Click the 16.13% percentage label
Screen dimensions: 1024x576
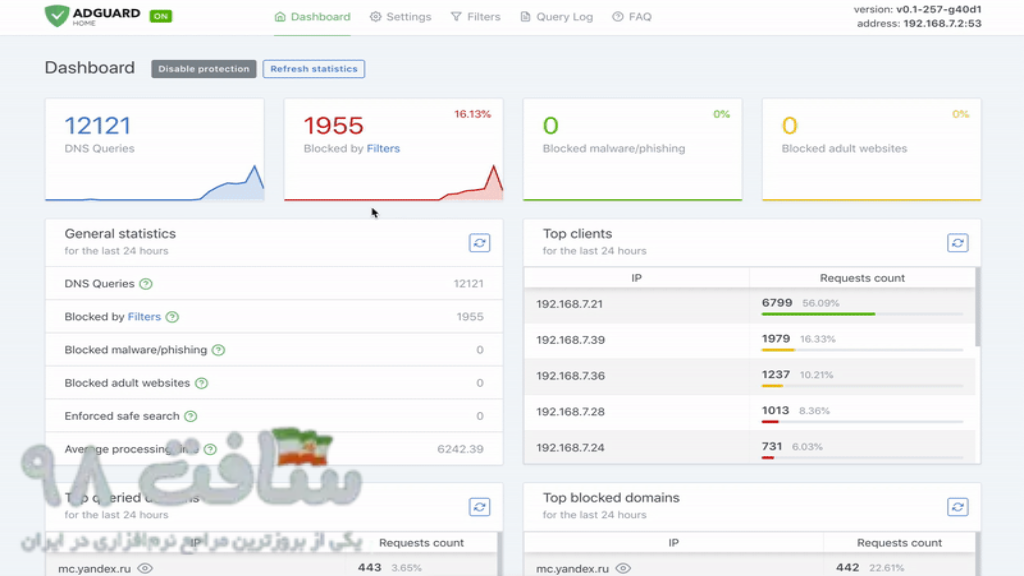(472, 114)
